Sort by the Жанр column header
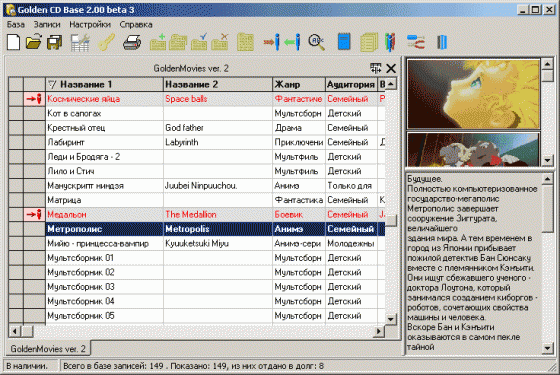The width and height of the screenshot is (560, 375). point(299,84)
